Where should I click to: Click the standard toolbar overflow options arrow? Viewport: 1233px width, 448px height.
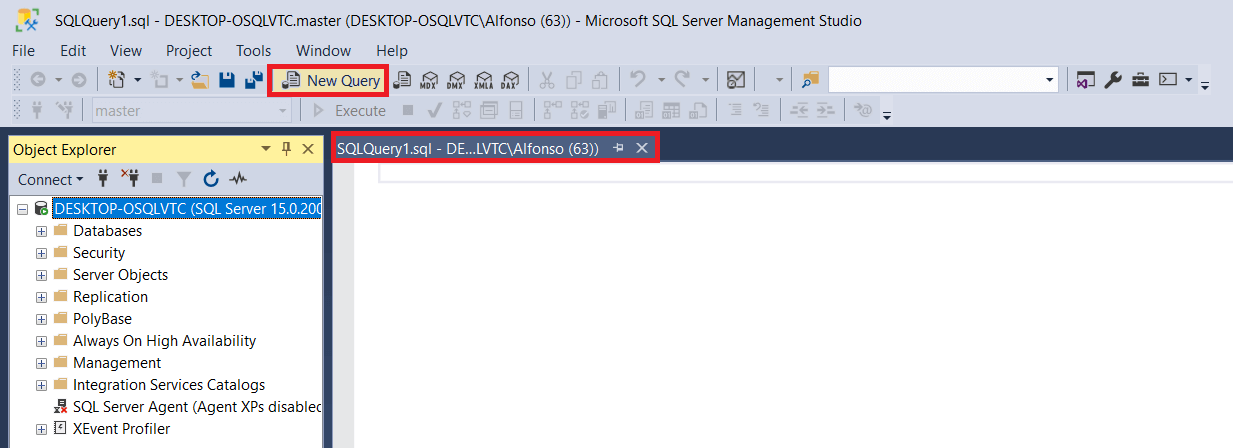1205,86
